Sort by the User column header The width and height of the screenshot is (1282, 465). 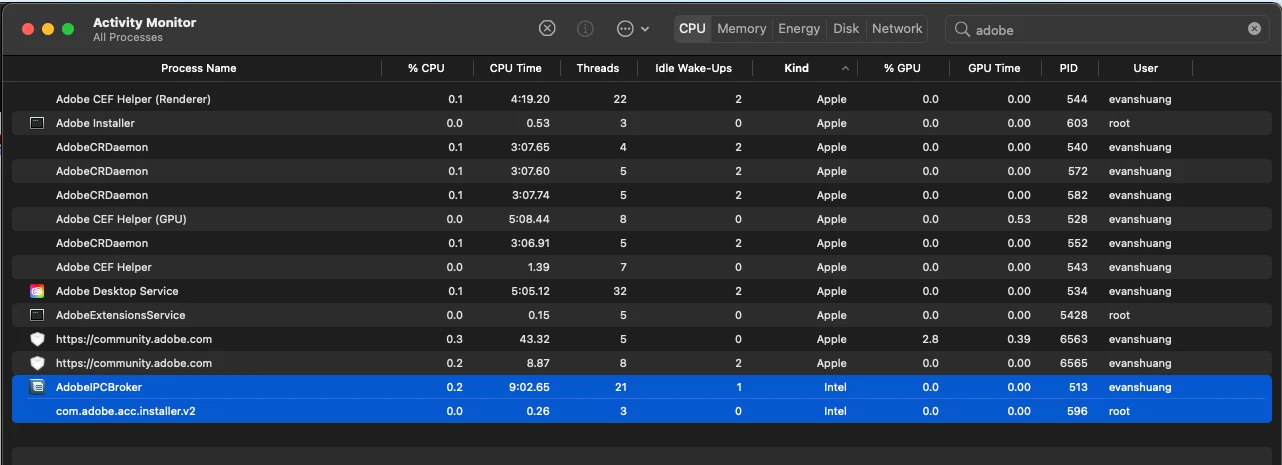(x=1146, y=68)
